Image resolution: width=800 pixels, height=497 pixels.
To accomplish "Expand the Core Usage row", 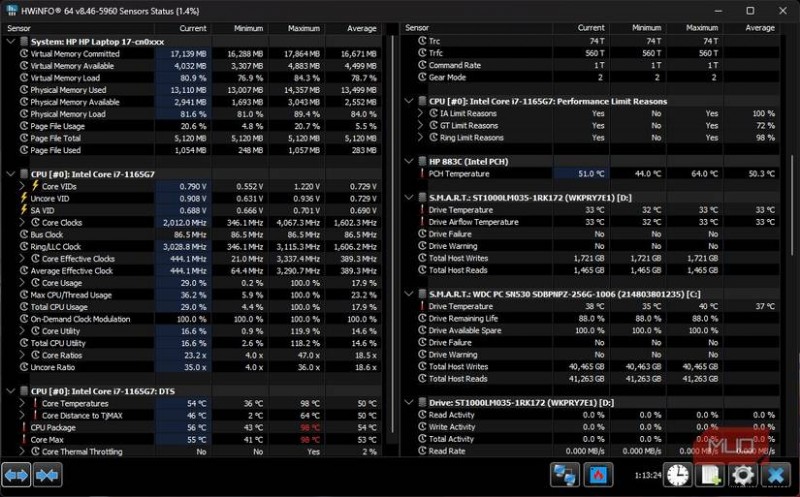I will [x=22, y=283].
